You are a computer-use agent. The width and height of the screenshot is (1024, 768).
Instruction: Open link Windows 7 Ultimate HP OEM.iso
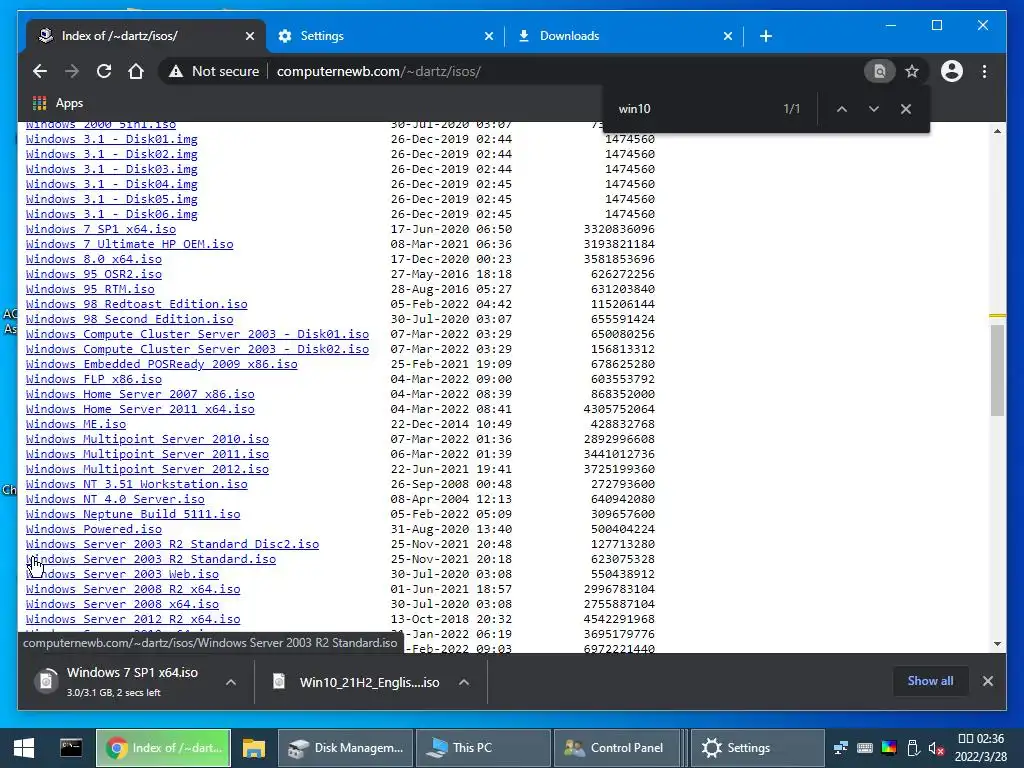pos(129,244)
